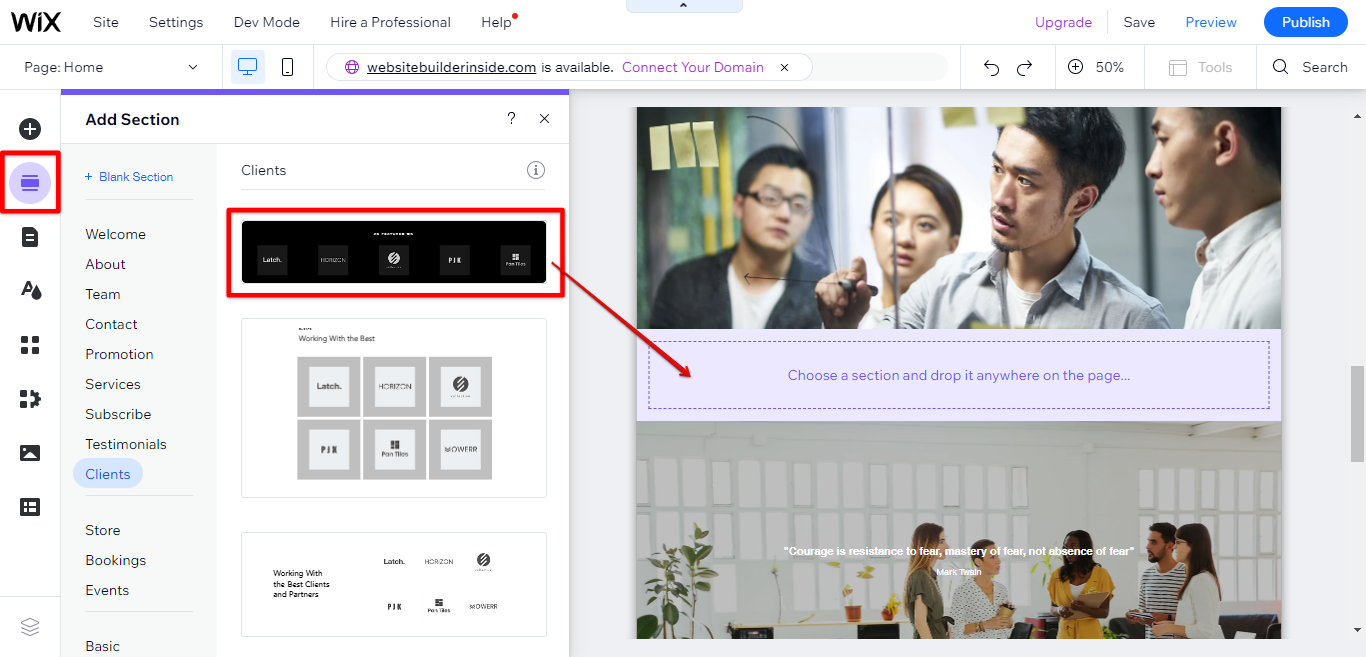Open the Dev Mode menu
This screenshot has width=1366, height=657.
point(266,21)
